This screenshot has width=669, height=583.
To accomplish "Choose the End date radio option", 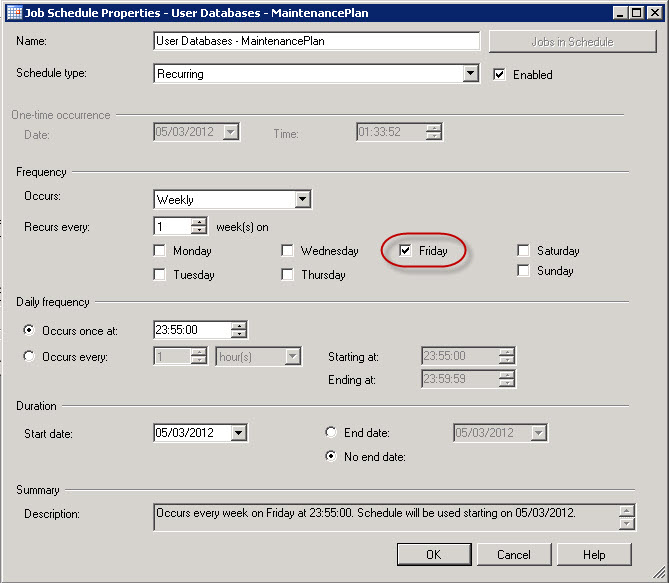I will coord(332,433).
